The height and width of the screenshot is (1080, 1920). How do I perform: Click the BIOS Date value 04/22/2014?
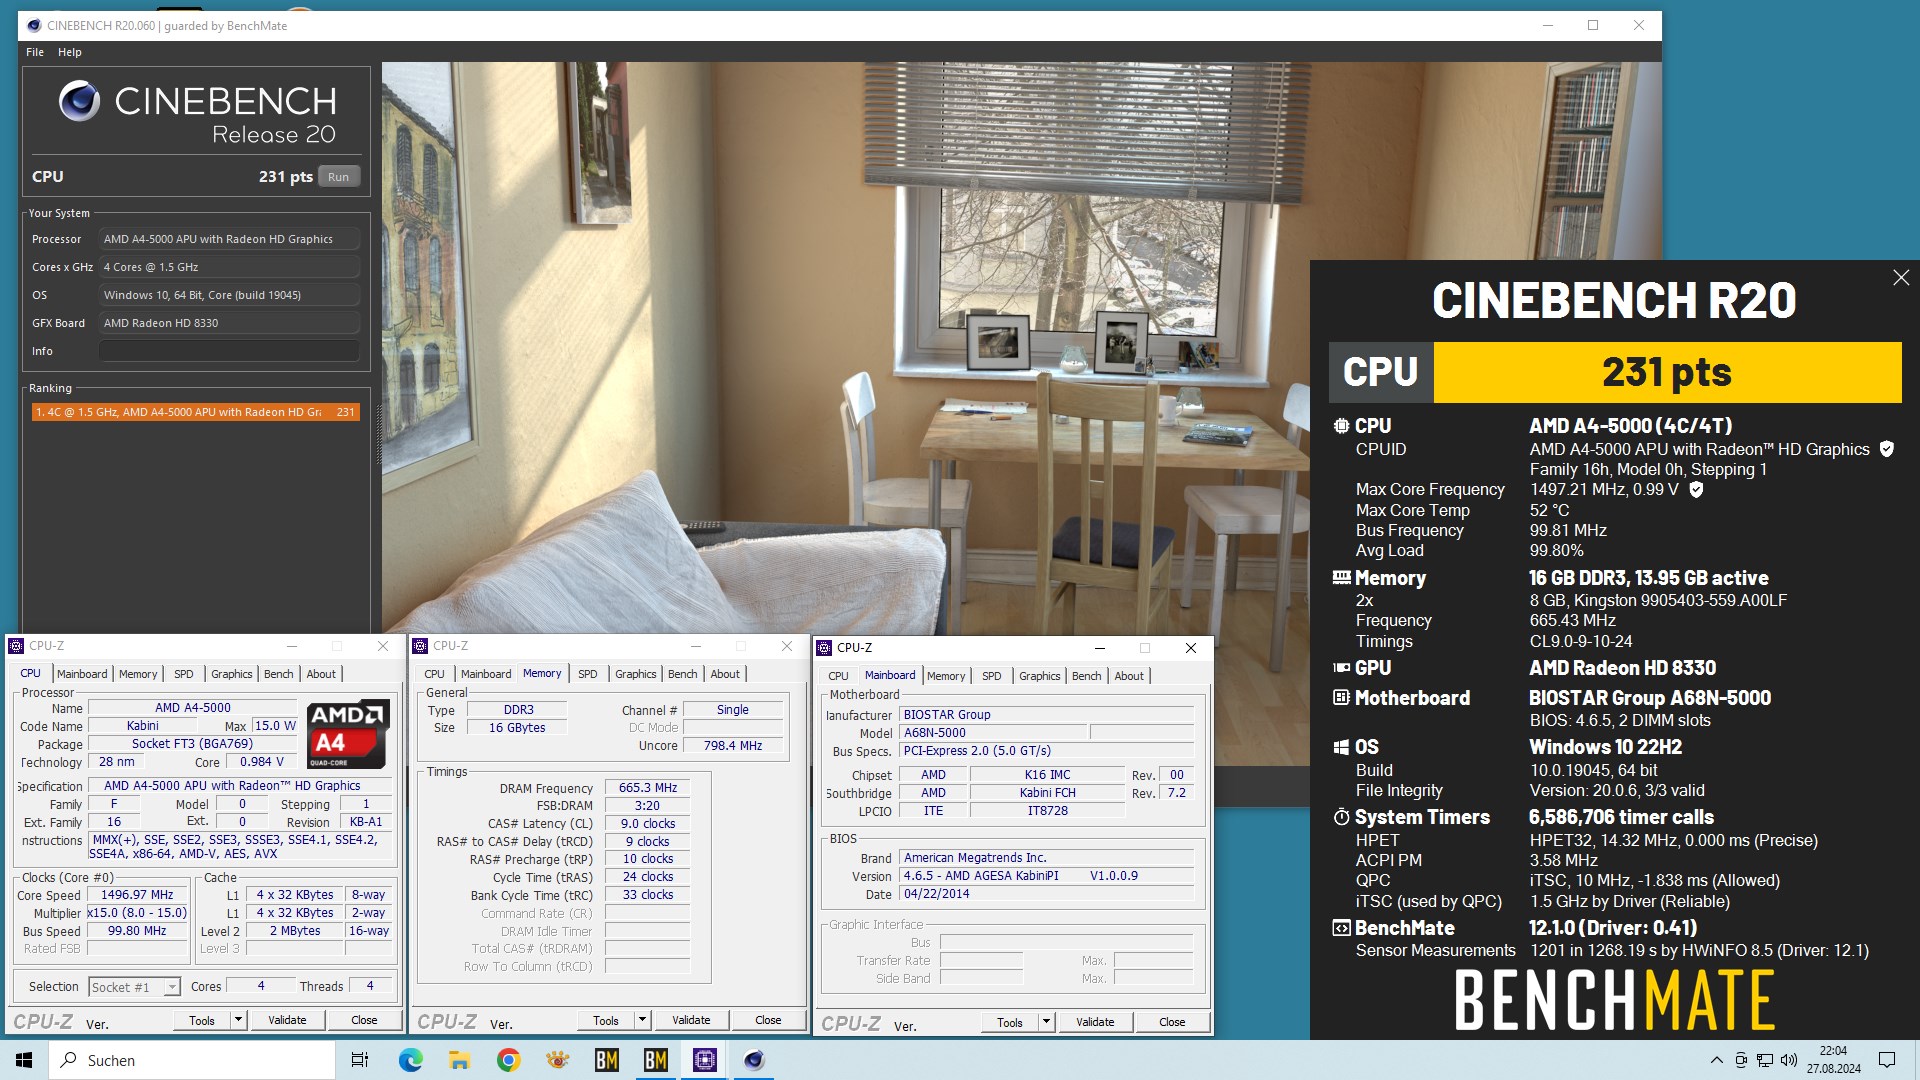pos(1047,894)
